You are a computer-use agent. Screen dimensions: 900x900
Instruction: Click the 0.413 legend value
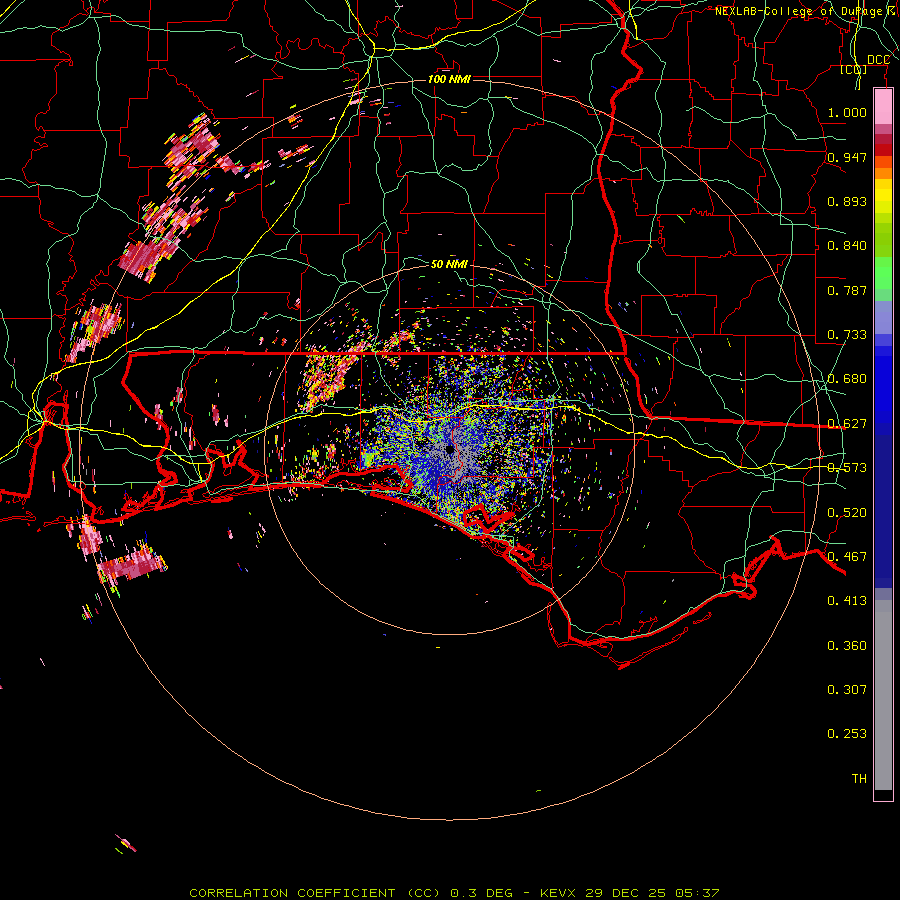click(847, 601)
